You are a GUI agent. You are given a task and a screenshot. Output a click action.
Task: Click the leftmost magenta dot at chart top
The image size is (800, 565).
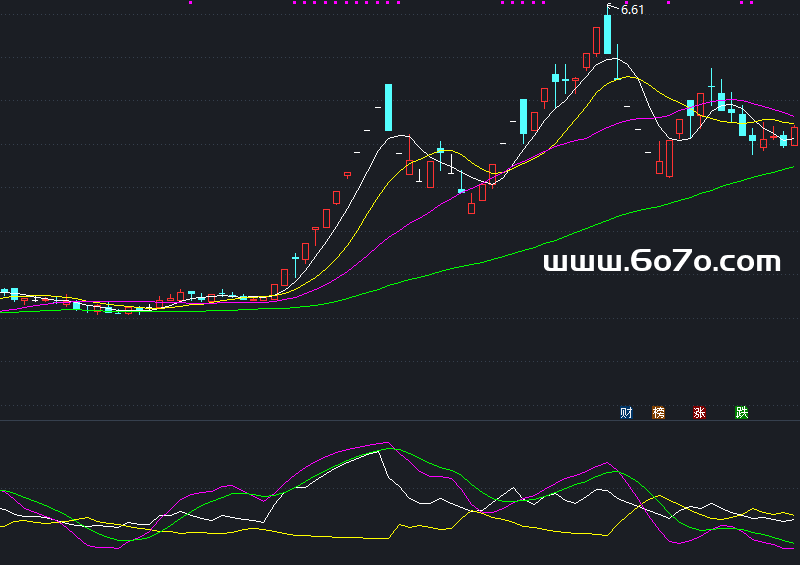(x=190, y=3)
